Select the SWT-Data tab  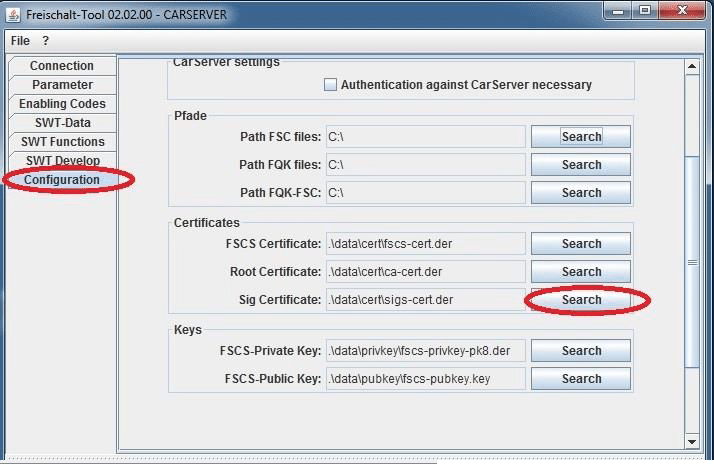click(62, 123)
